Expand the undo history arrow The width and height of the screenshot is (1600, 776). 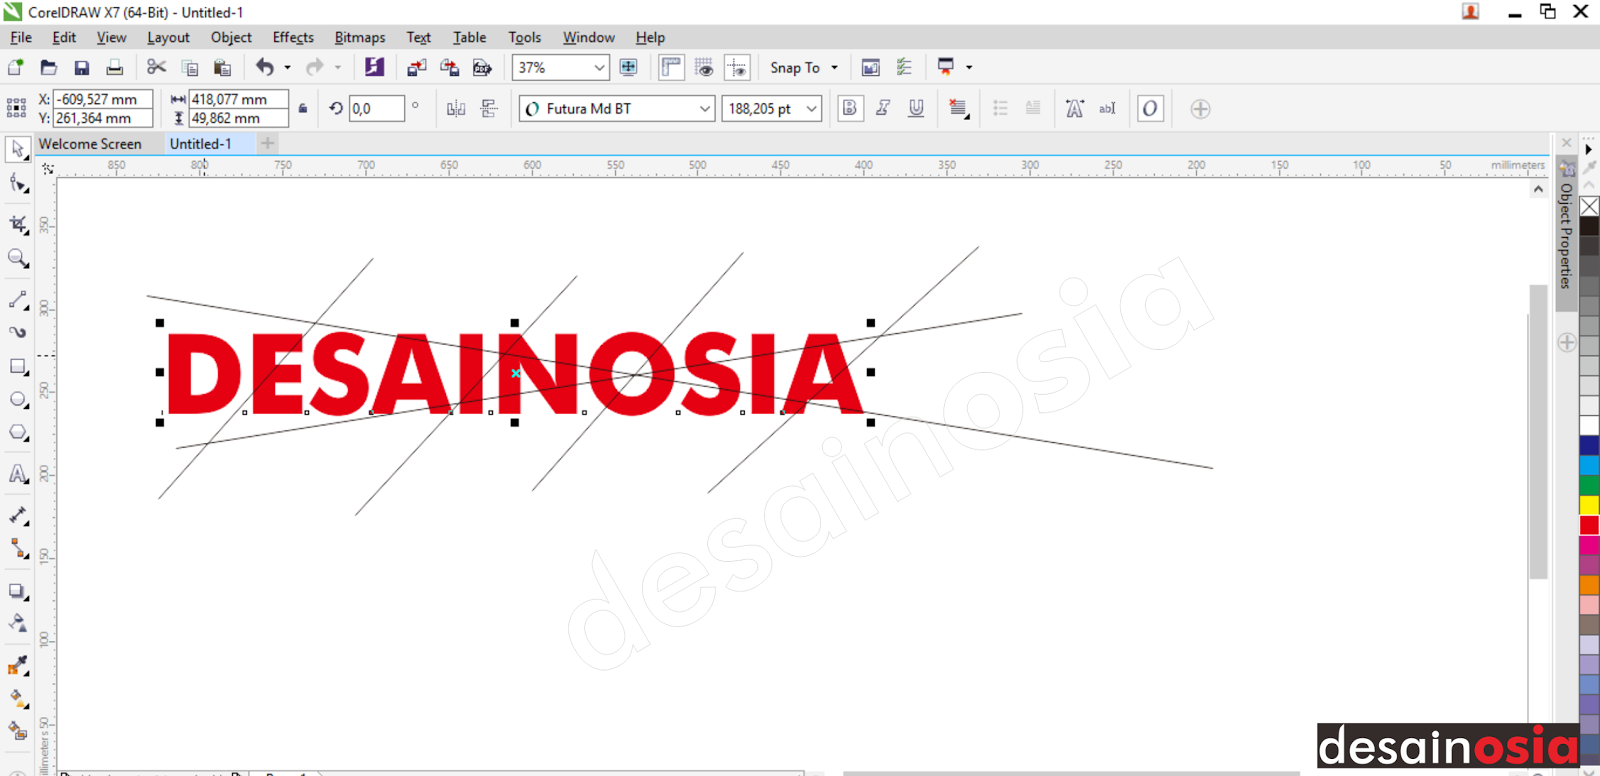click(287, 67)
